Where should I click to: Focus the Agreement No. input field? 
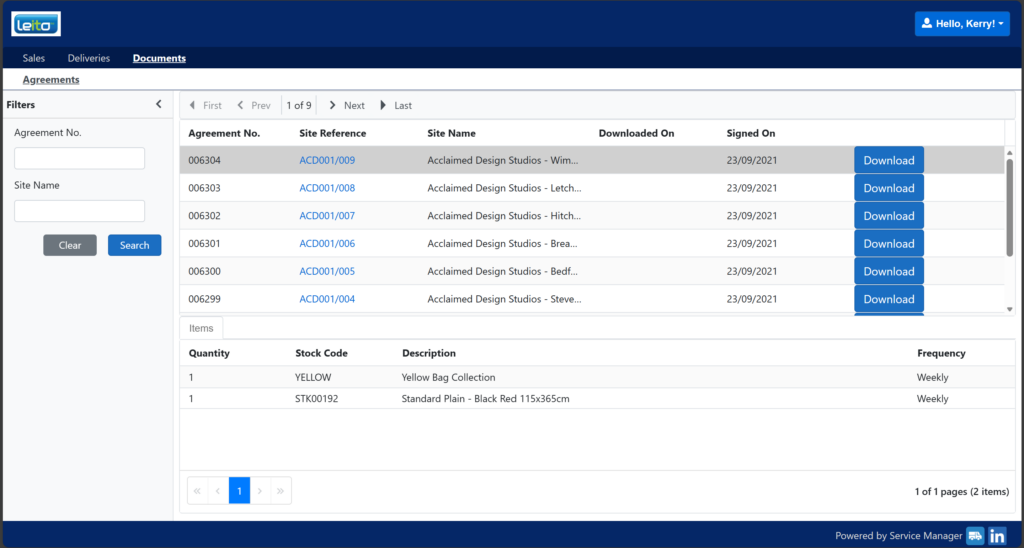pyautogui.click(x=79, y=158)
